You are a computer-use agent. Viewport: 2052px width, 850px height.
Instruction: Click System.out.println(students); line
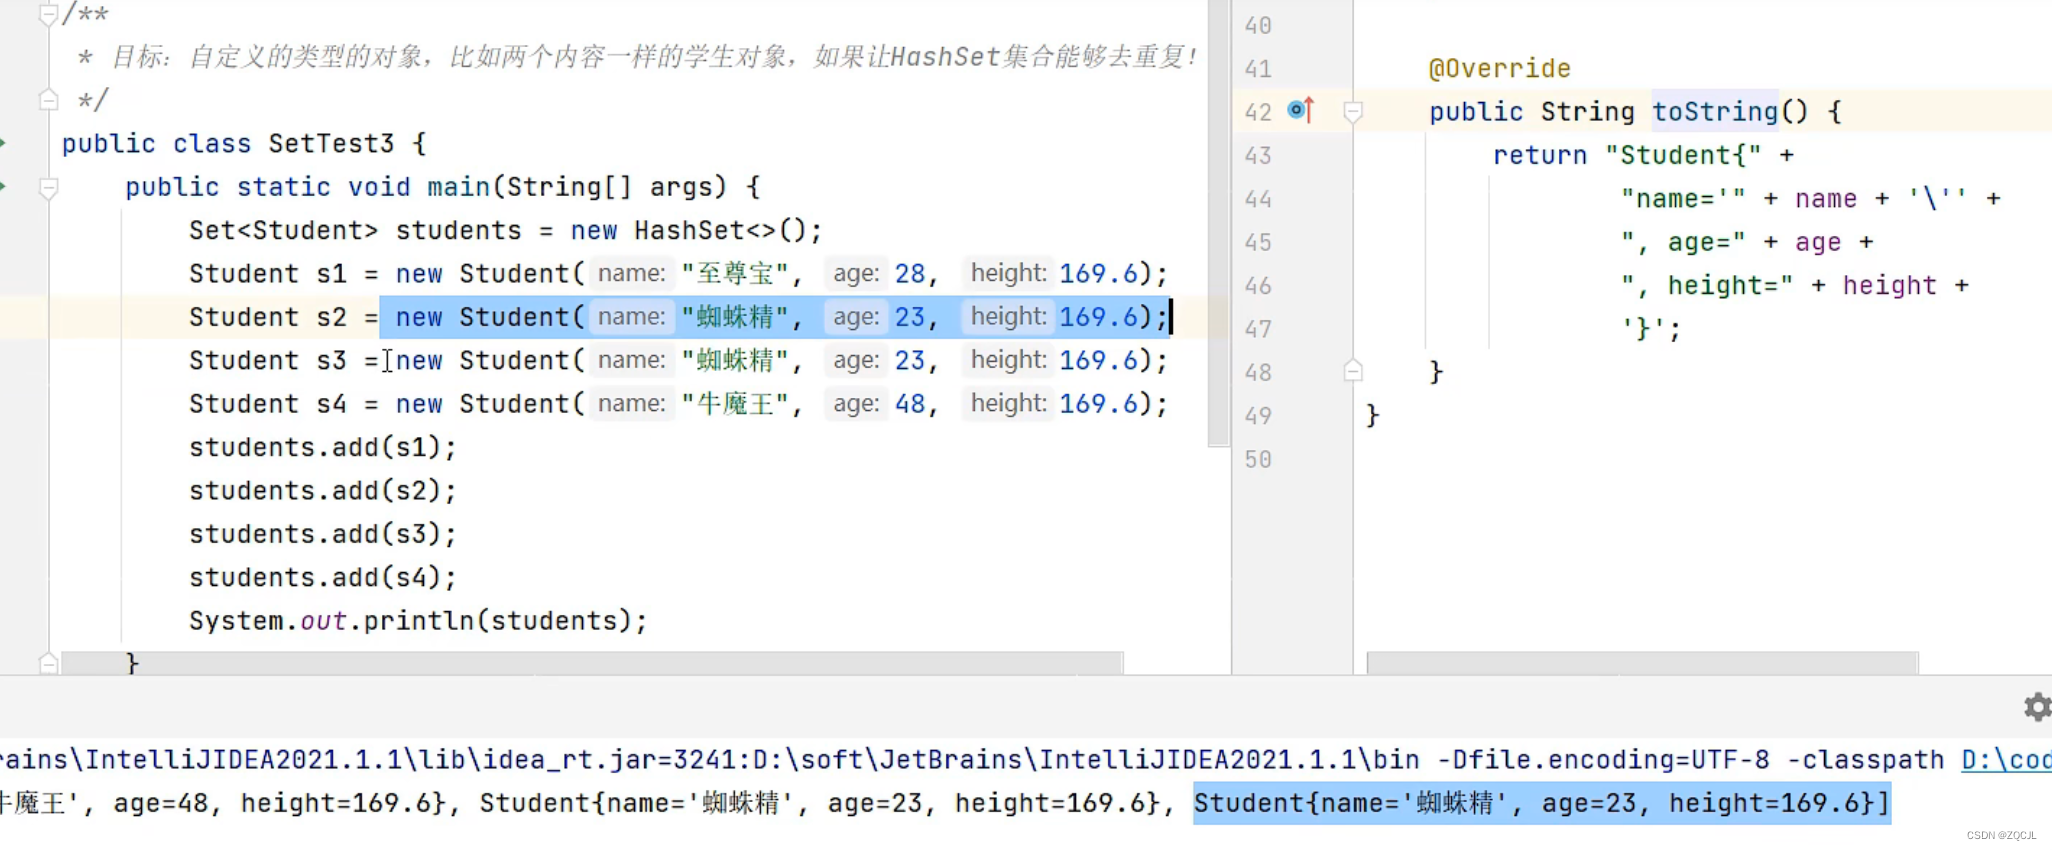click(418, 621)
